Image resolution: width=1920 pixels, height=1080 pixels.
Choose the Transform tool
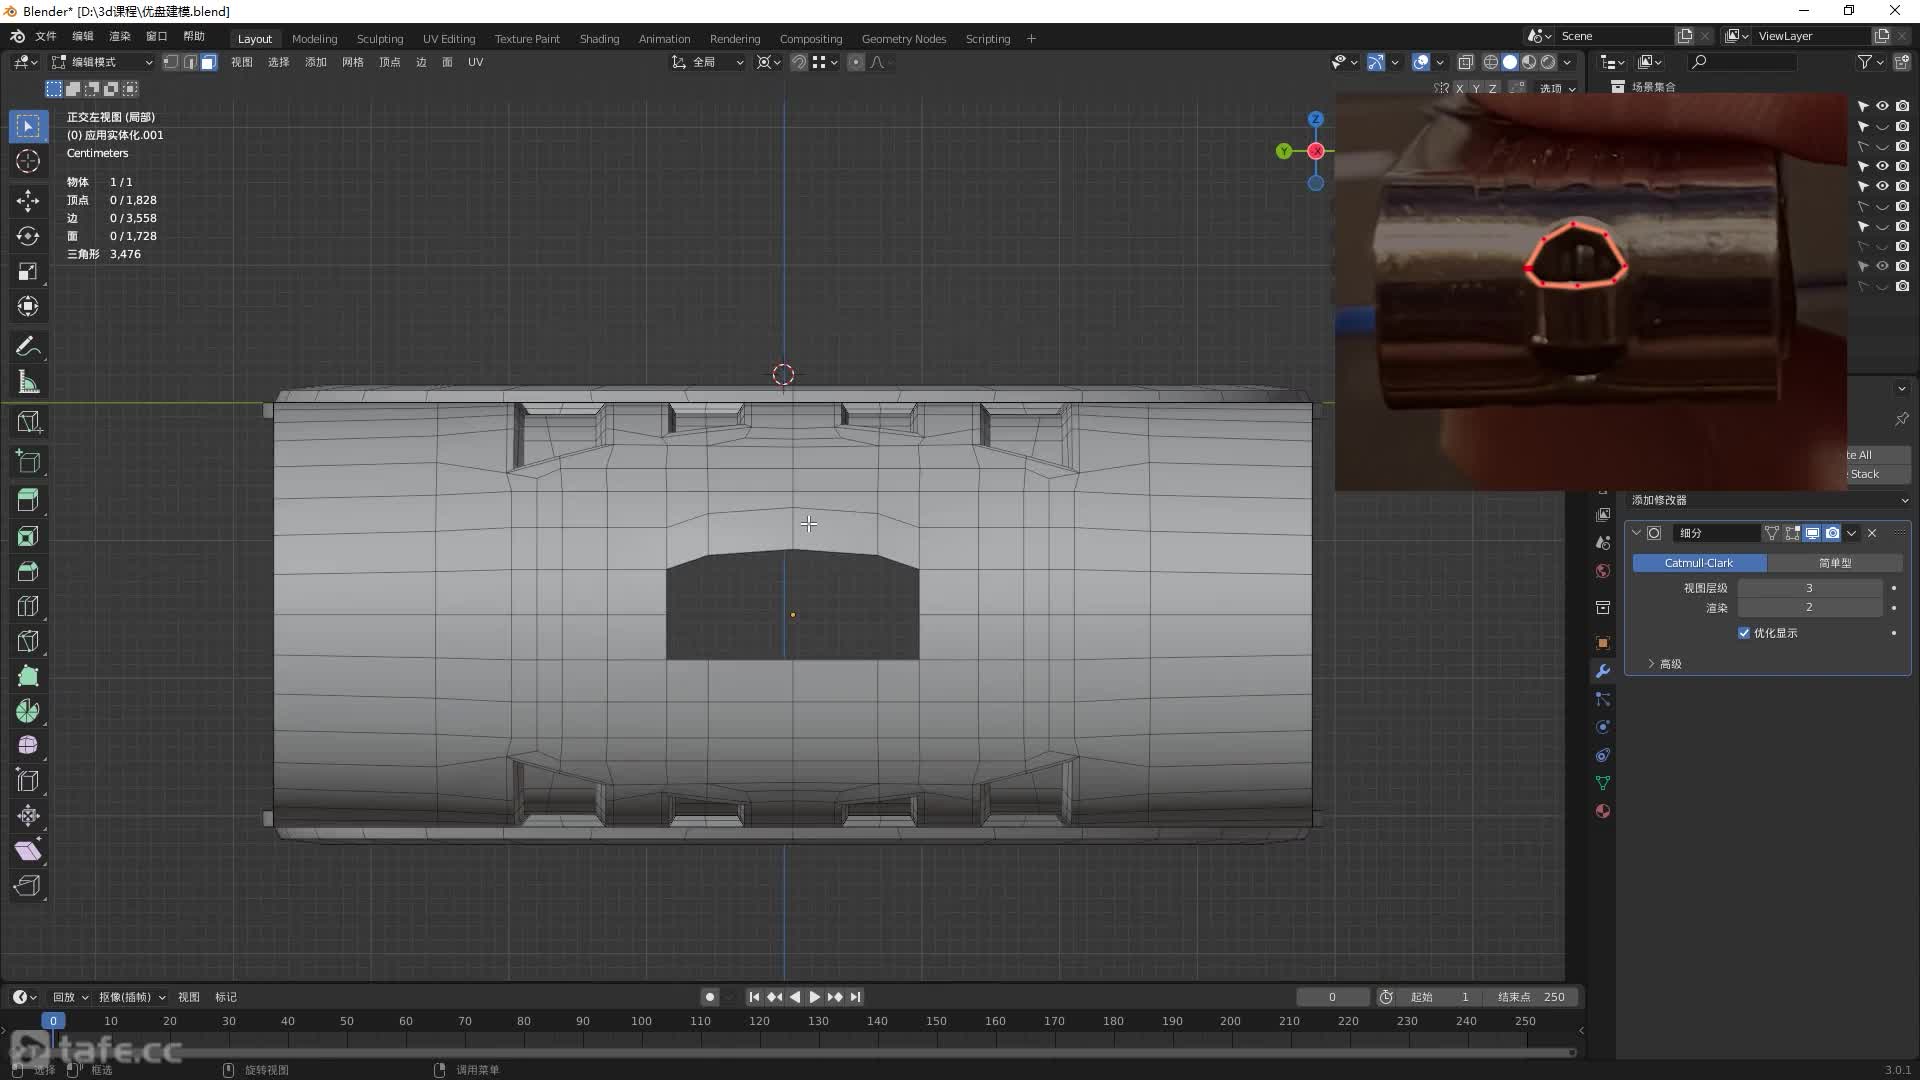pos(28,306)
